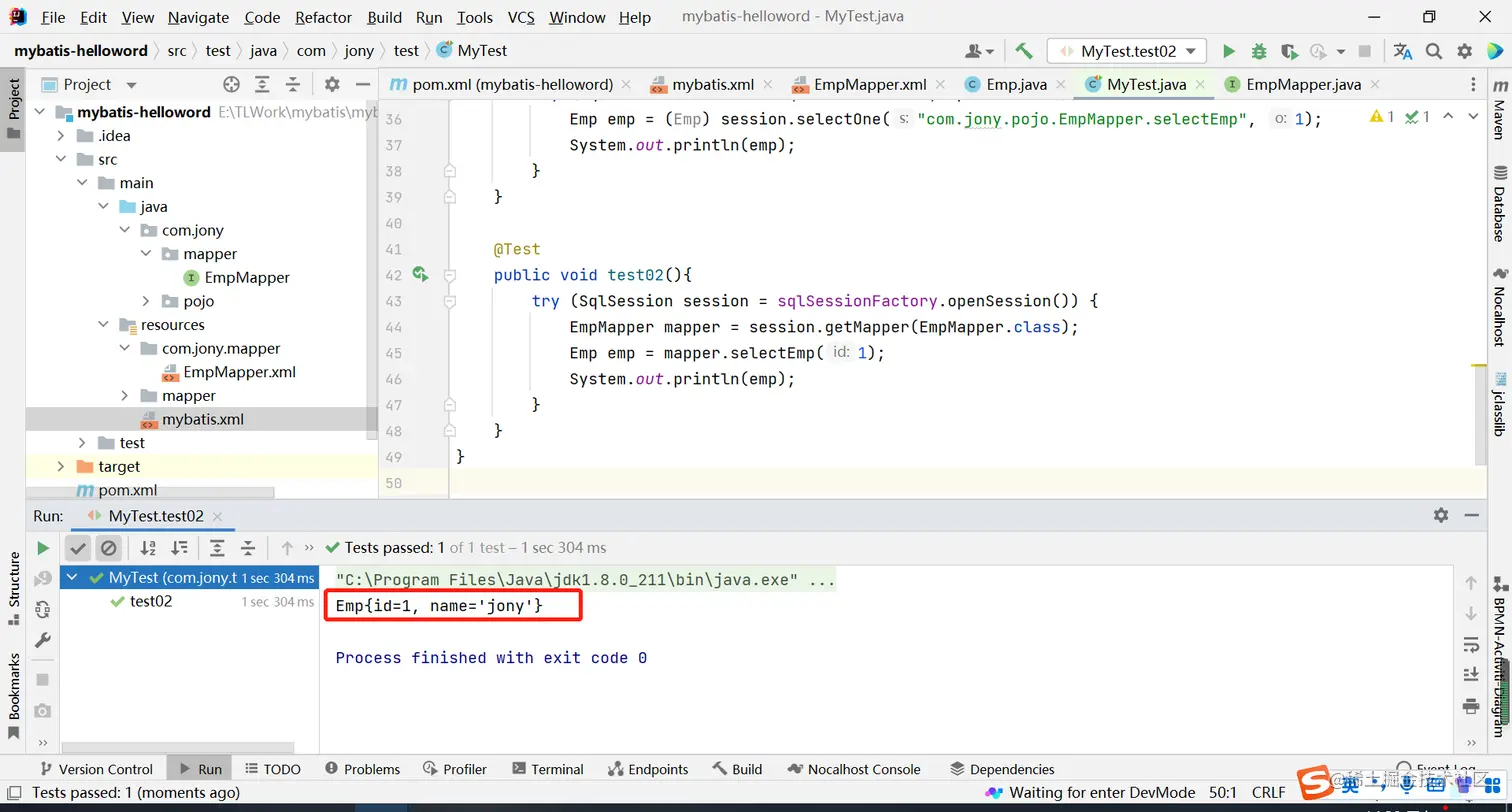This screenshot has width=1512, height=812.
Task: Build the project with the hammer icon
Action: click(x=1023, y=51)
